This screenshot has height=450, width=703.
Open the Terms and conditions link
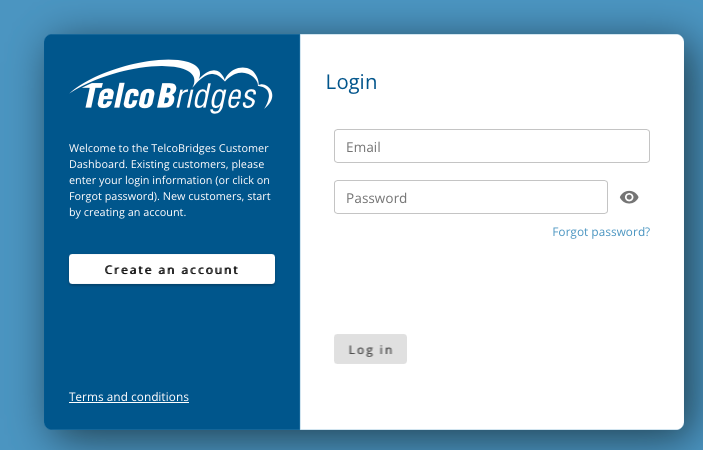pos(129,397)
